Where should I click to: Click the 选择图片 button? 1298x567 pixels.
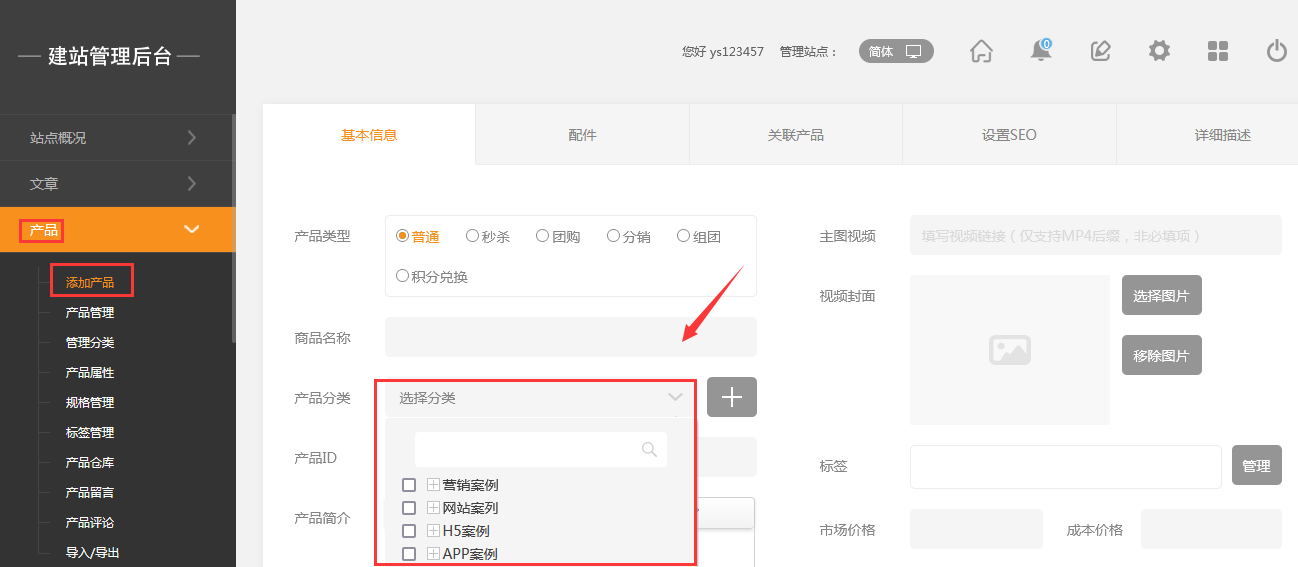coord(1161,295)
